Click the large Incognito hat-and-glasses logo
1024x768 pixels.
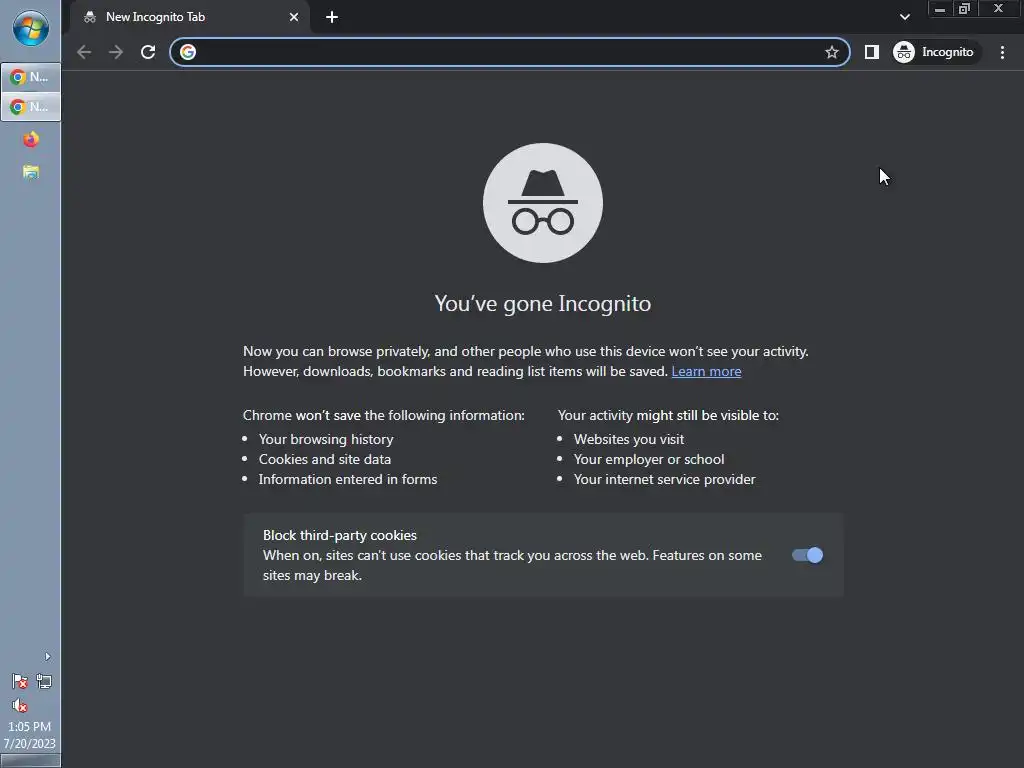(x=543, y=203)
